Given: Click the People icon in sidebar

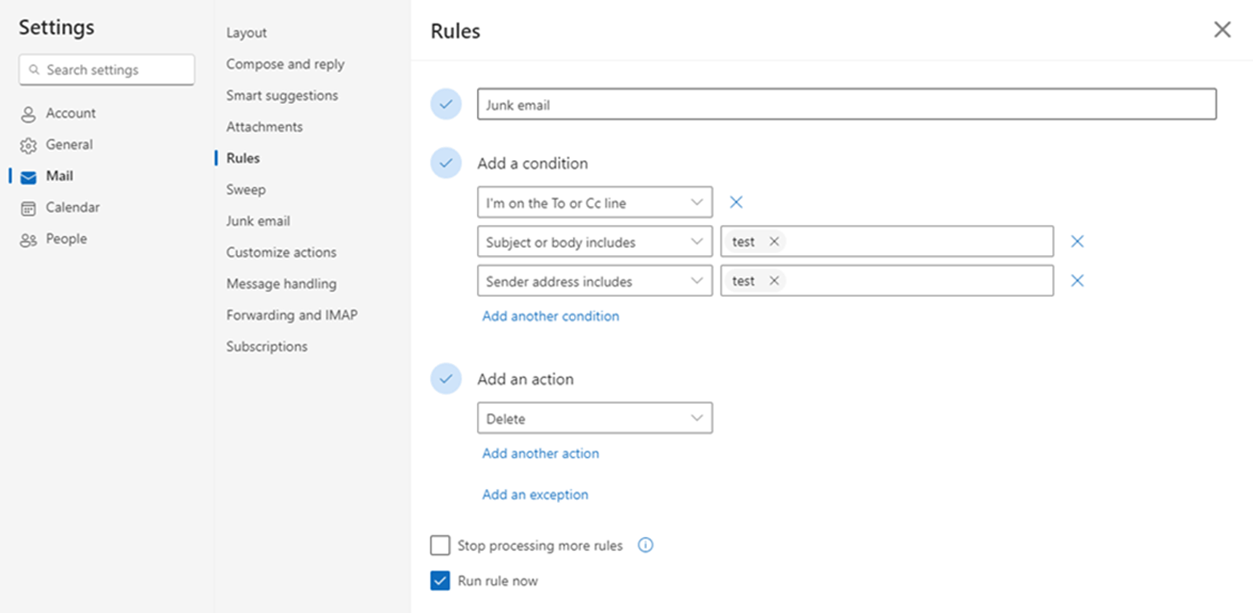Looking at the screenshot, I should click(x=28, y=240).
